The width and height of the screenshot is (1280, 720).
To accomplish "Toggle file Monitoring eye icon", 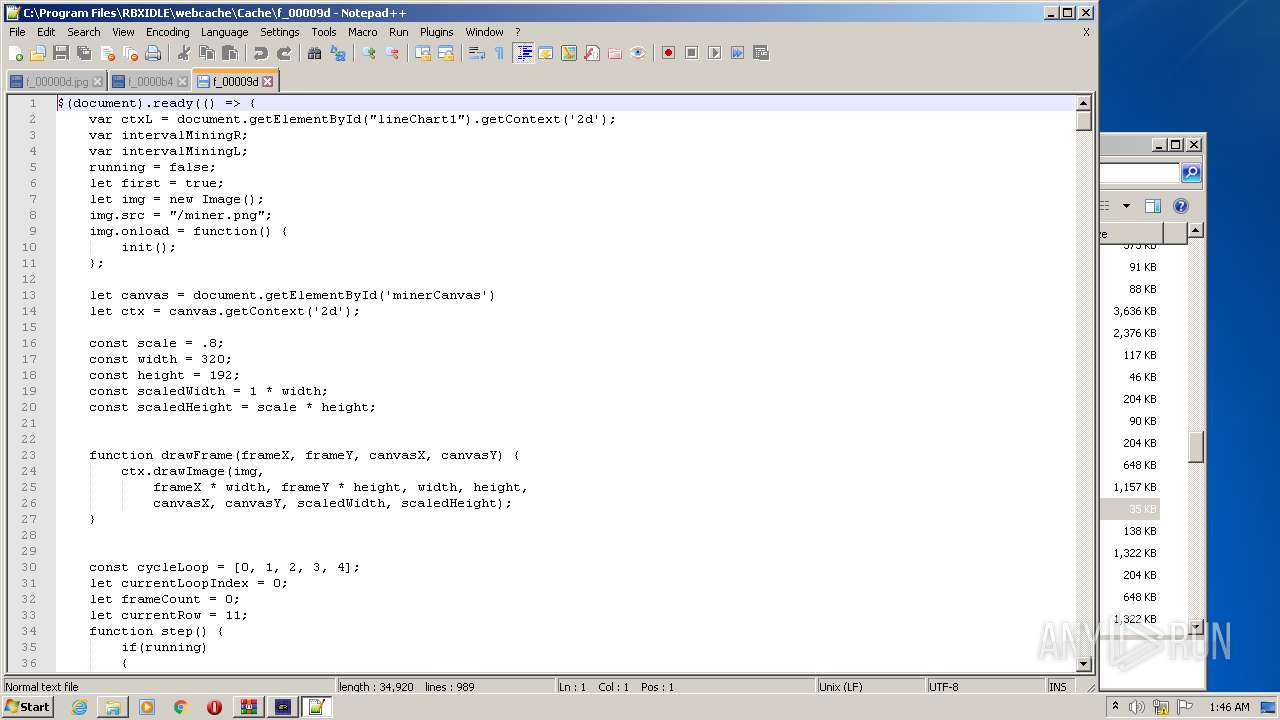I will [x=638, y=53].
